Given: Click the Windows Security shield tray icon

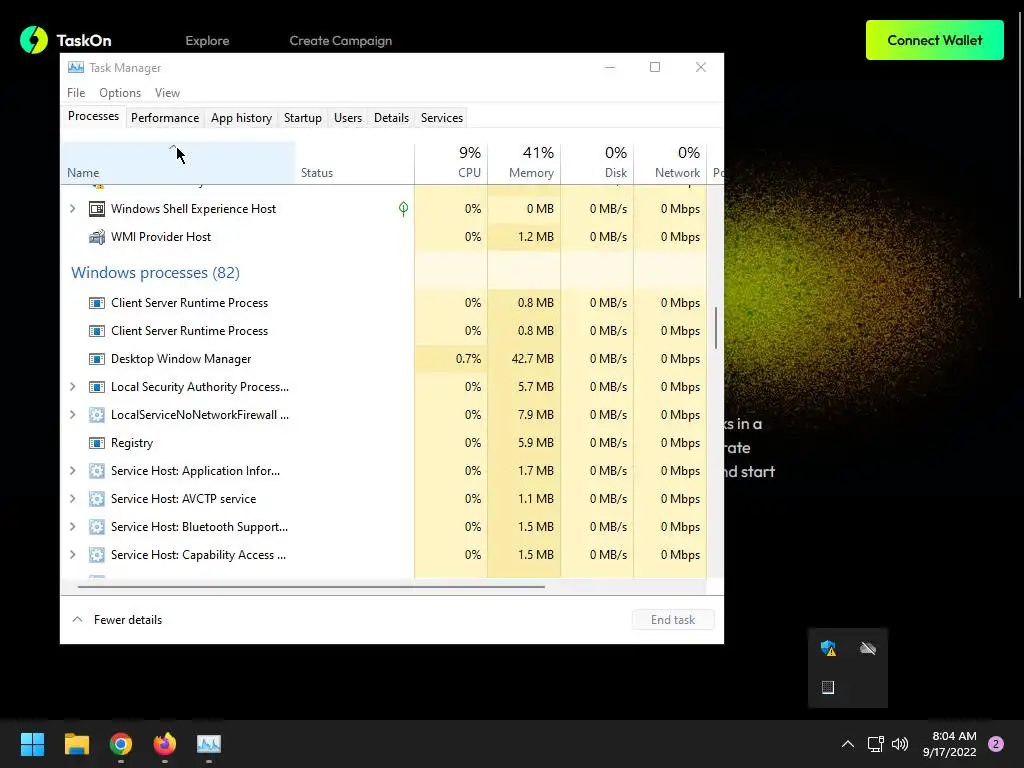Looking at the screenshot, I should coord(828,648).
